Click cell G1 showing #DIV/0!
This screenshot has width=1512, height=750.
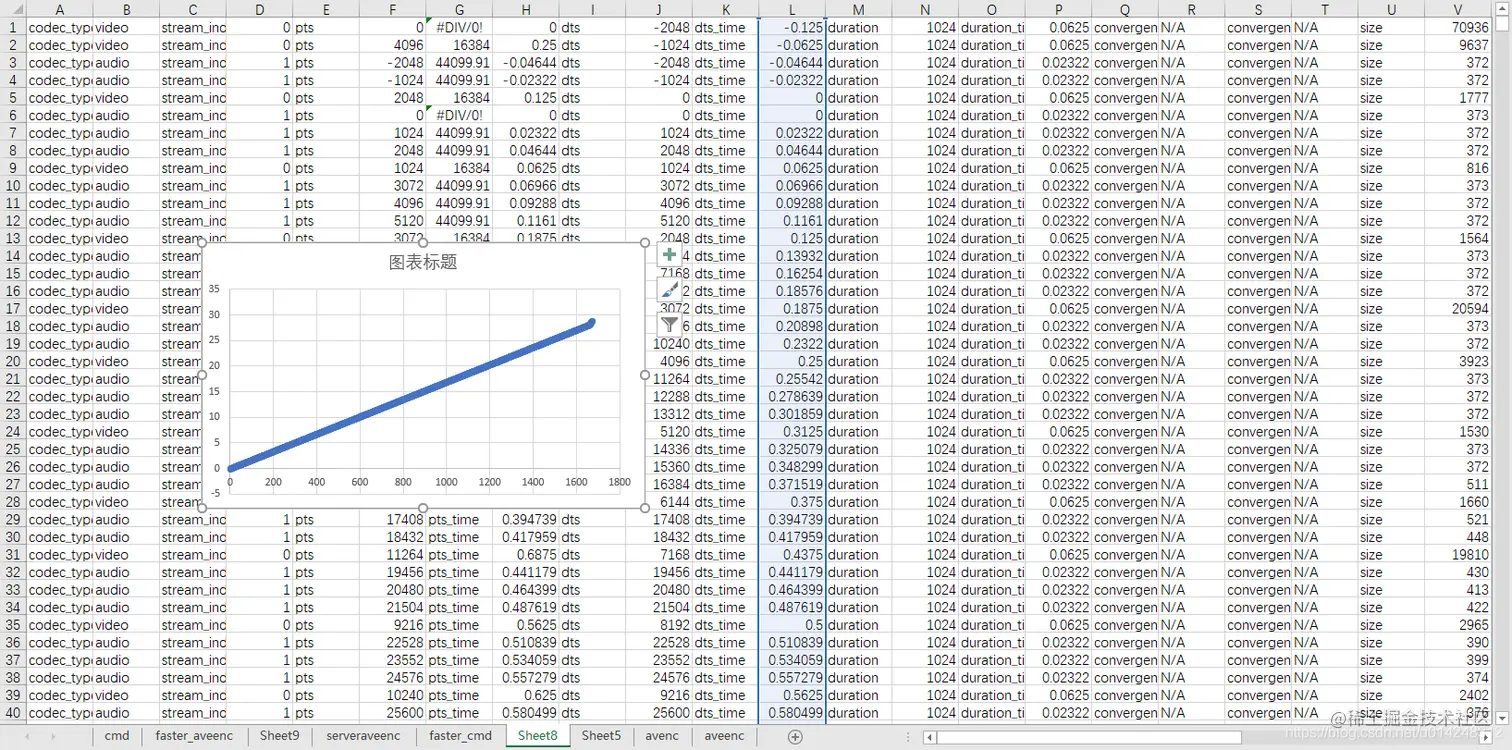(459, 27)
